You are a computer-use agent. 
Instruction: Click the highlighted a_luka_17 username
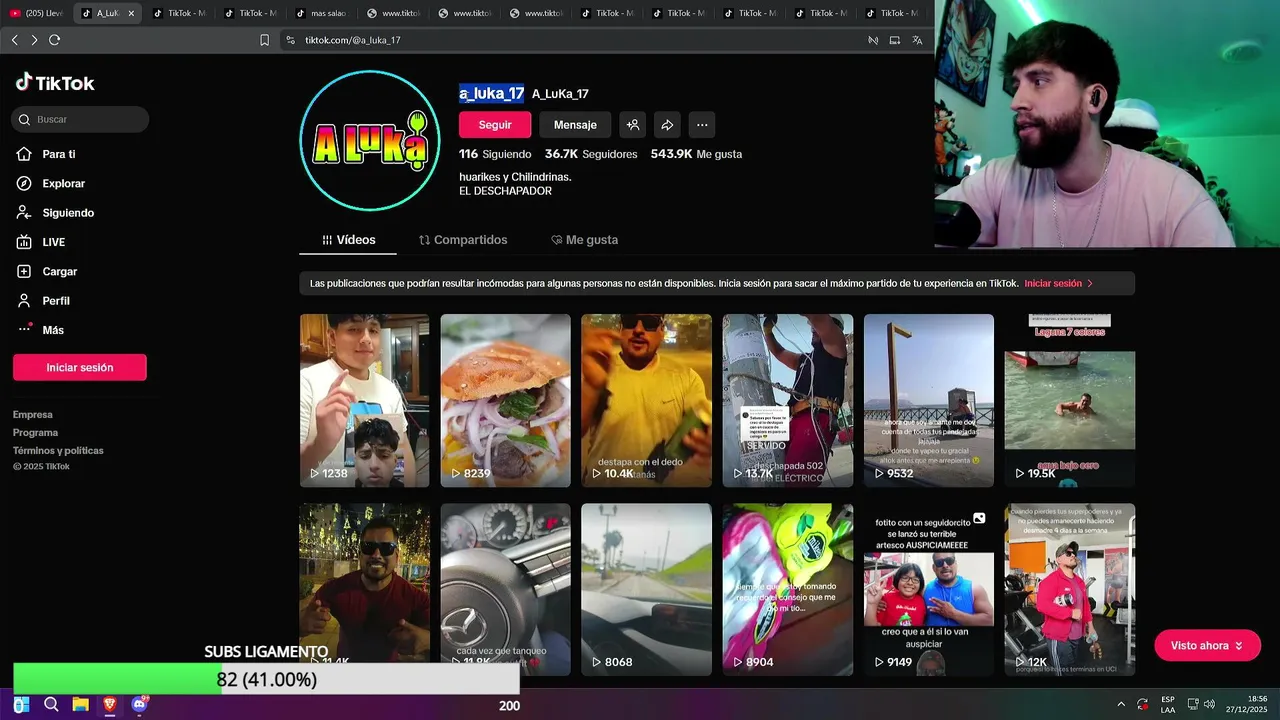(x=491, y=93)
